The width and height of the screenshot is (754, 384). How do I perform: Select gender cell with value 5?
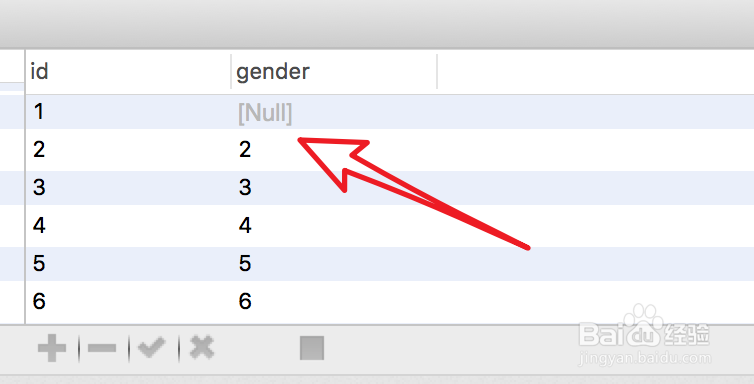tap(334, 263)
